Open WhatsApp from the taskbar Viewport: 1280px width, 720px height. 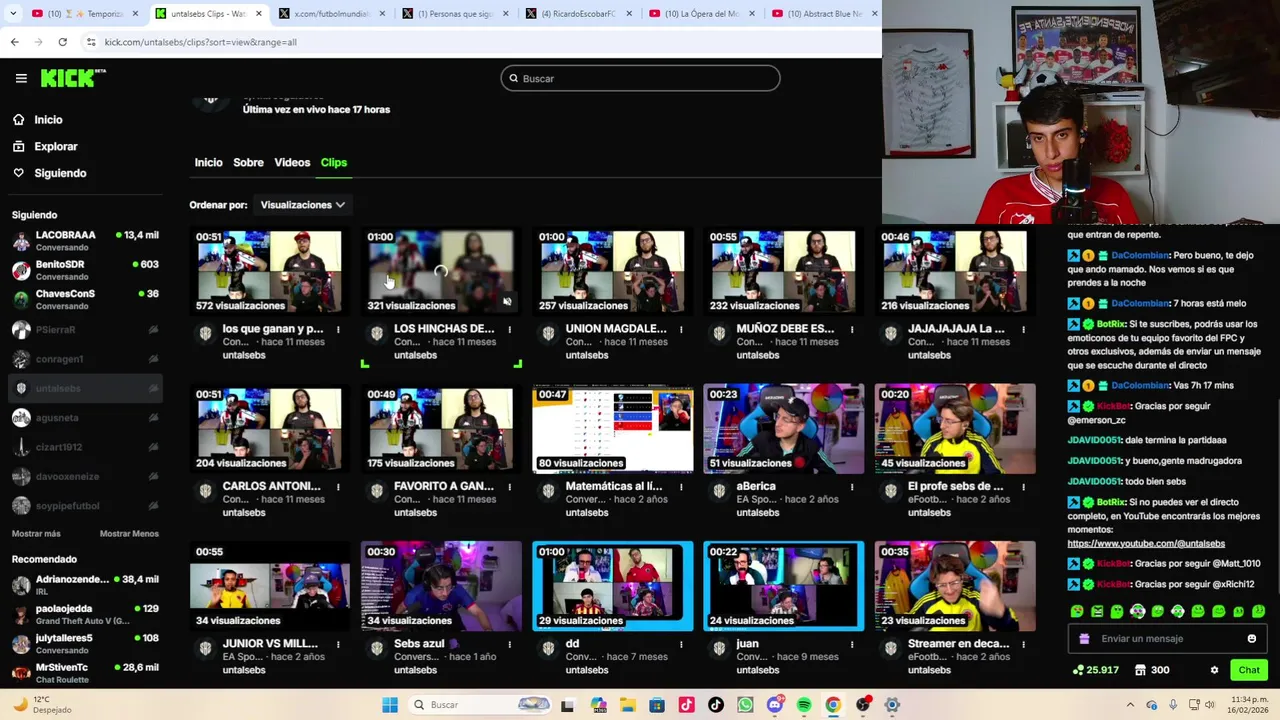coord(745,705)
